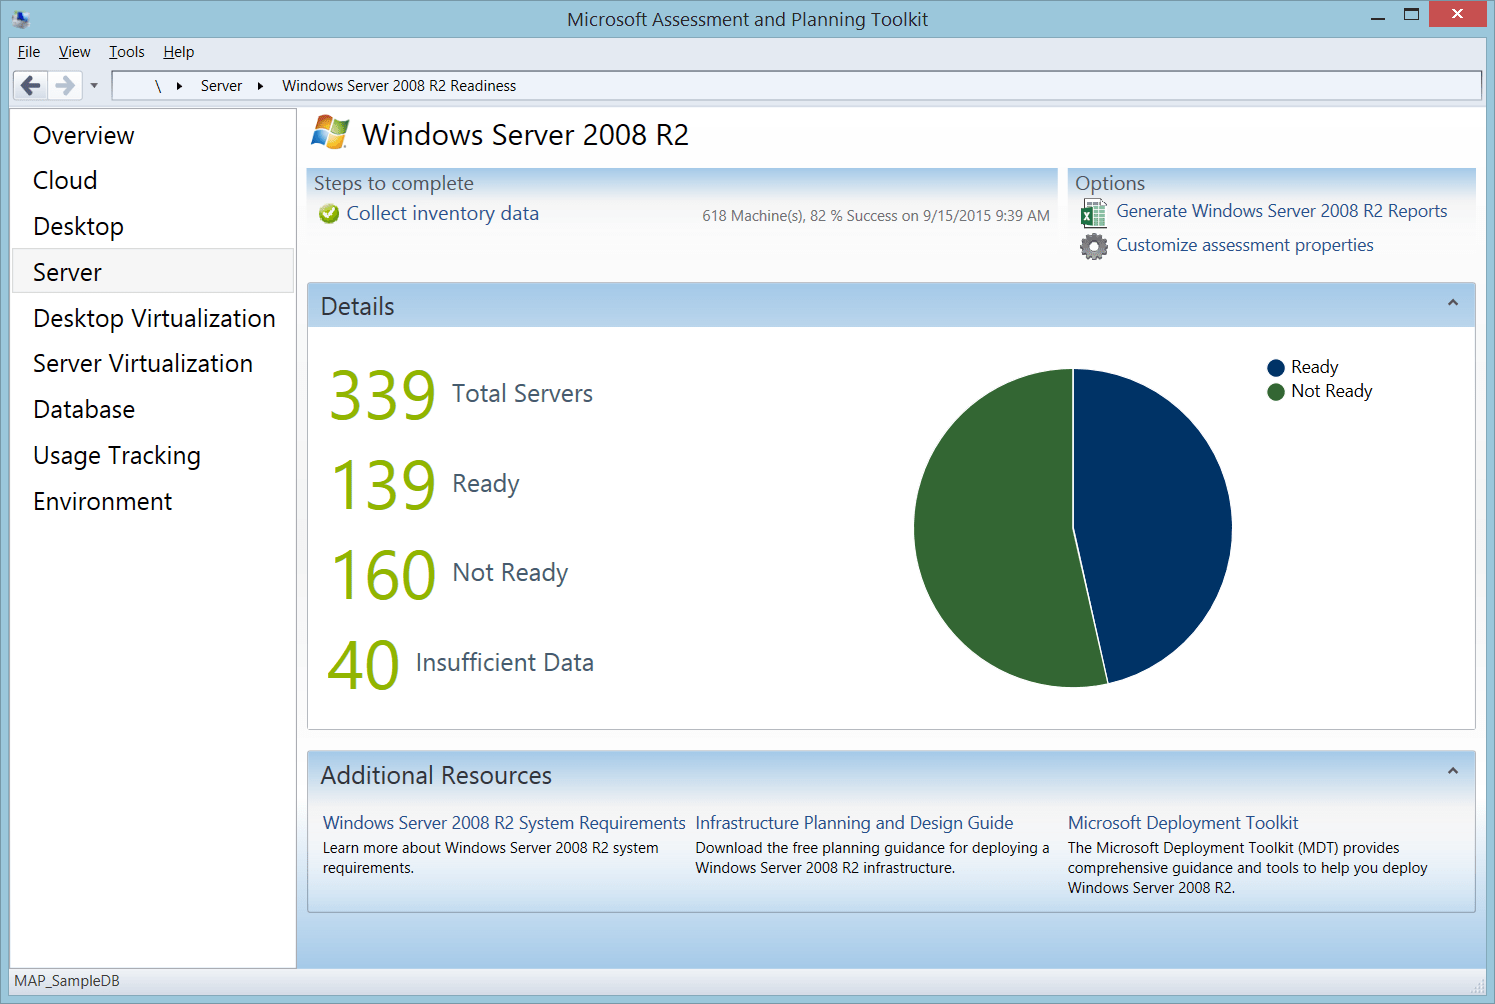1495x1004 pixels.
Task: Select Database in the left sidebar
Action: (x=84, y=409)
